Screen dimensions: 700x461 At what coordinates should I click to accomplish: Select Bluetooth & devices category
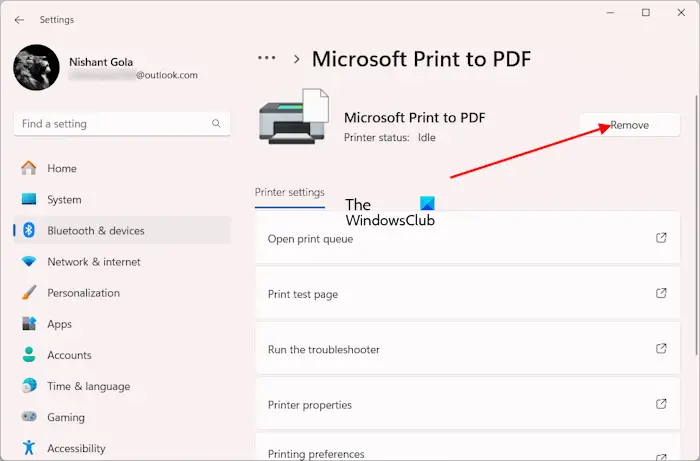[122, 230]
